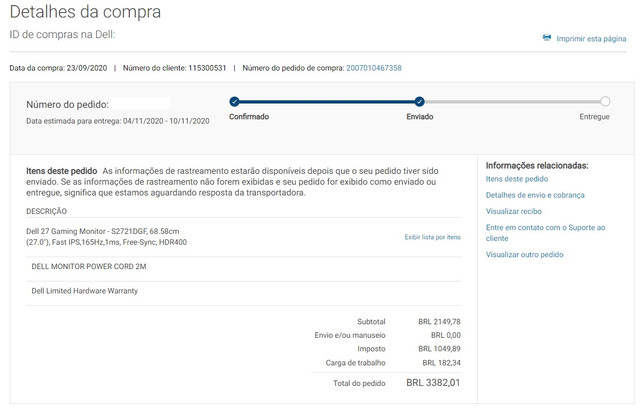The width and height of the screenshot is (640, 411).
Task: Select shipping value BRL 0,00
Action: (446, 335)
